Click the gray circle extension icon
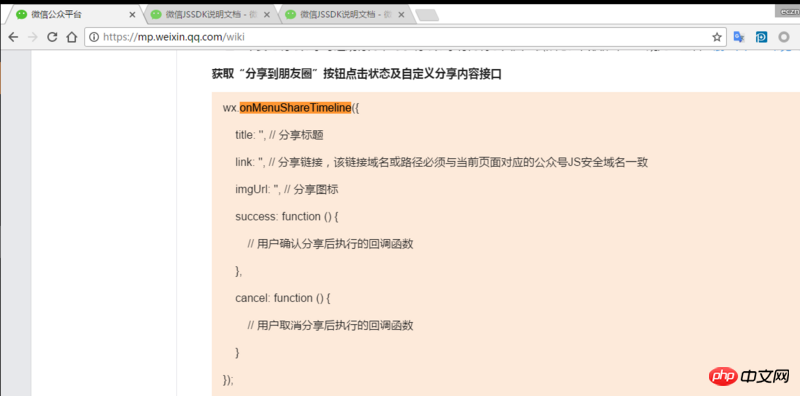The width and height of the screenshot is (800, 396). pyautogui.click(x=784, y=37)
